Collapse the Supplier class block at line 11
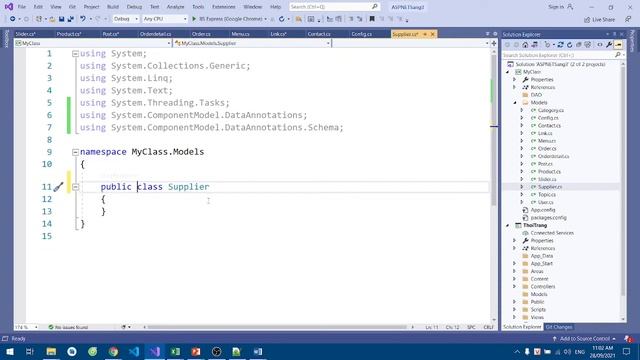This screenshot has width=640, height=360. tap(75, 187)
